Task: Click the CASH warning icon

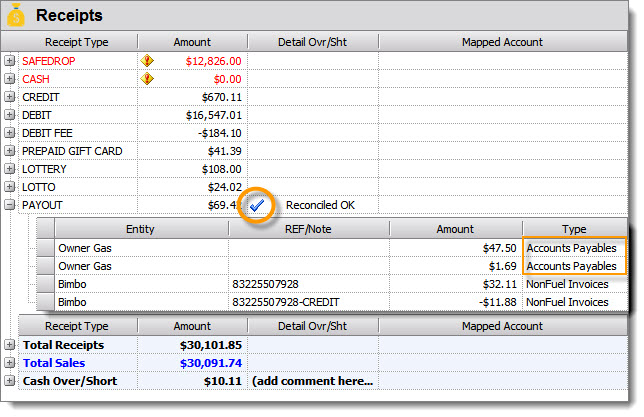Action: coord(147,79)
